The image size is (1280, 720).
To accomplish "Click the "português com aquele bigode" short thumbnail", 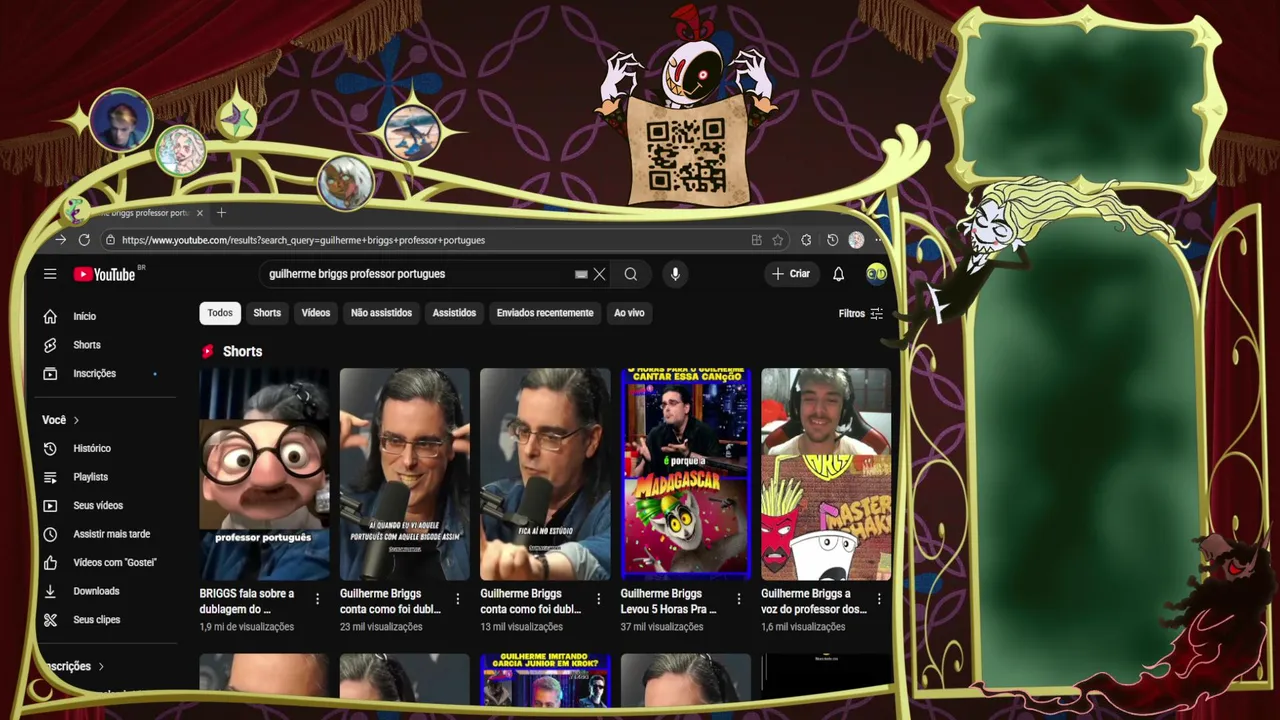I will [x=404, y=474].
